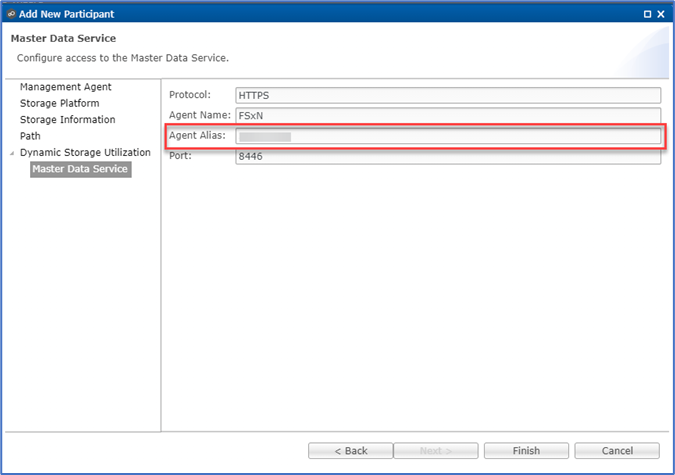Go to the Storage Information step
This screenshot has width=675, height=475.
[x=65, y=120]
